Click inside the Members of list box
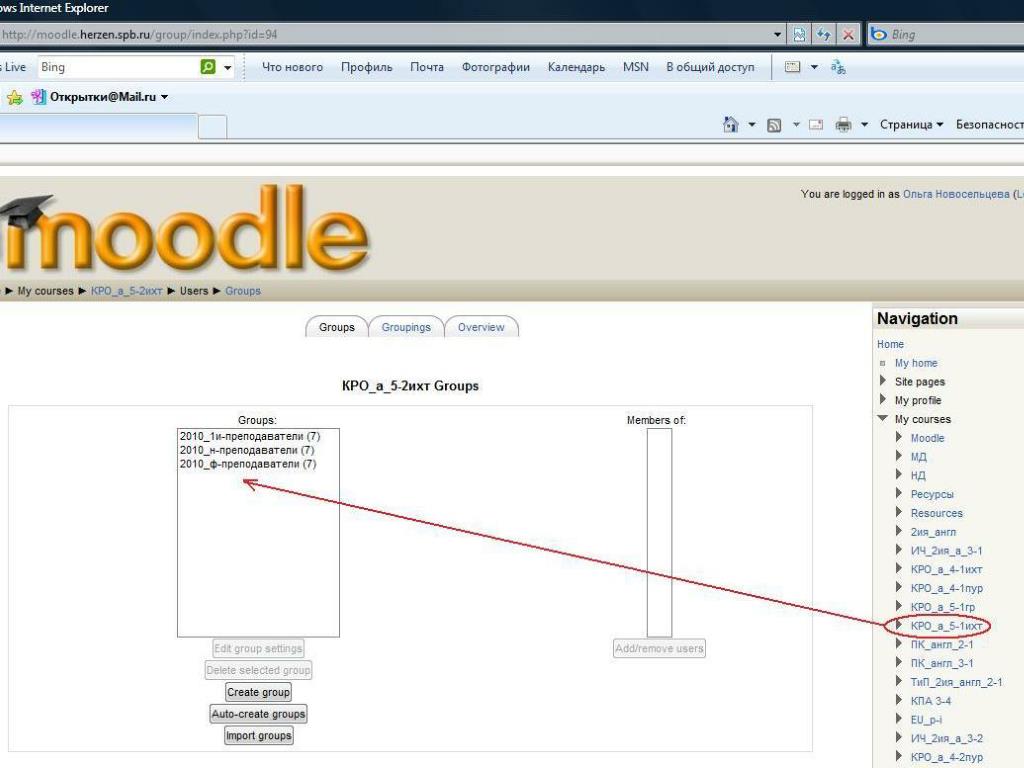Viewport: 1024px width, 768px height. click(660, 532)
